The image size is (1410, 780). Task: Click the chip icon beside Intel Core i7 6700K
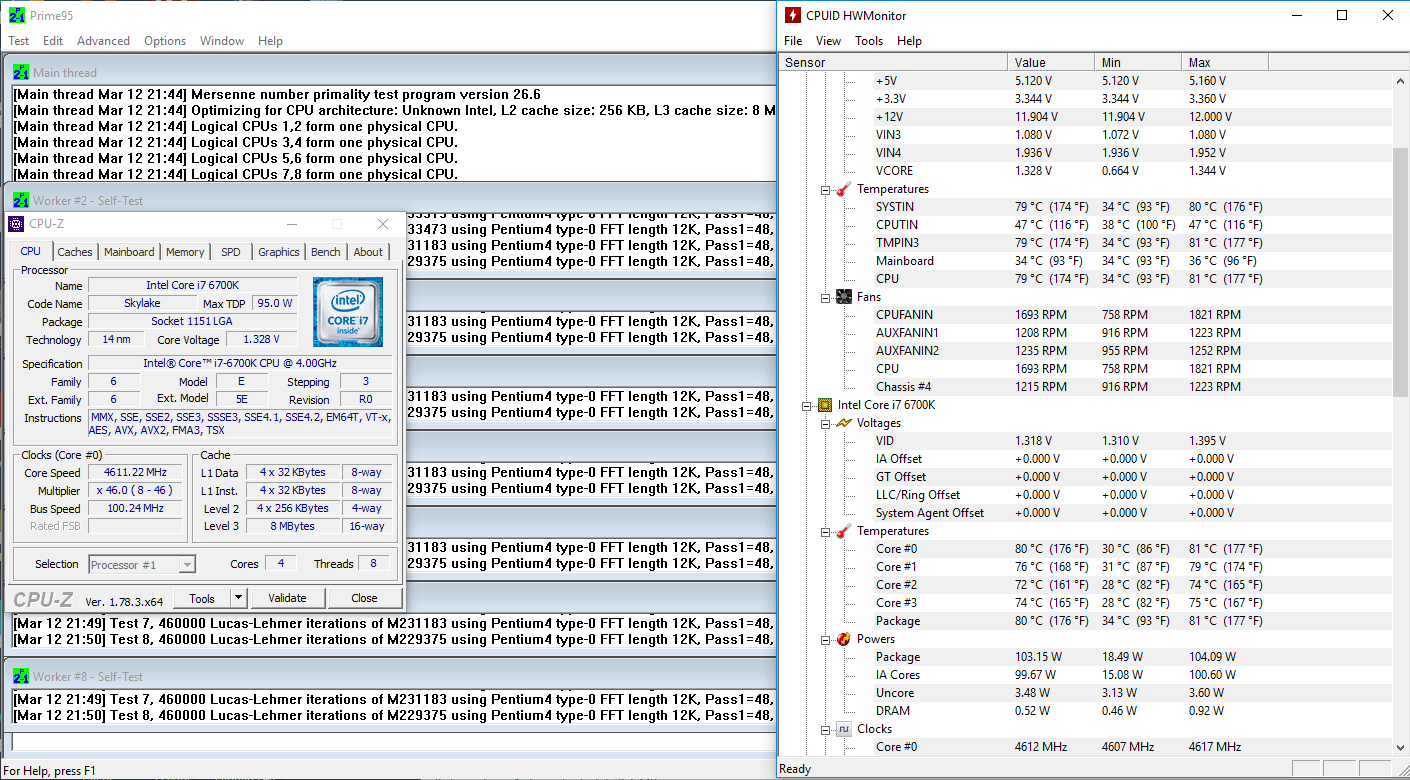[x=825, y=405]
